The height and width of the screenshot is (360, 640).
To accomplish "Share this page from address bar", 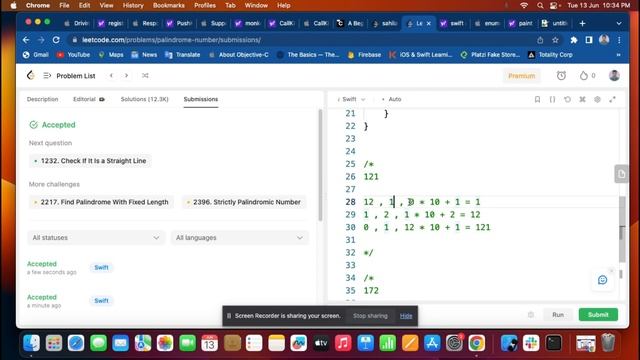I will [x=540, y=40].
